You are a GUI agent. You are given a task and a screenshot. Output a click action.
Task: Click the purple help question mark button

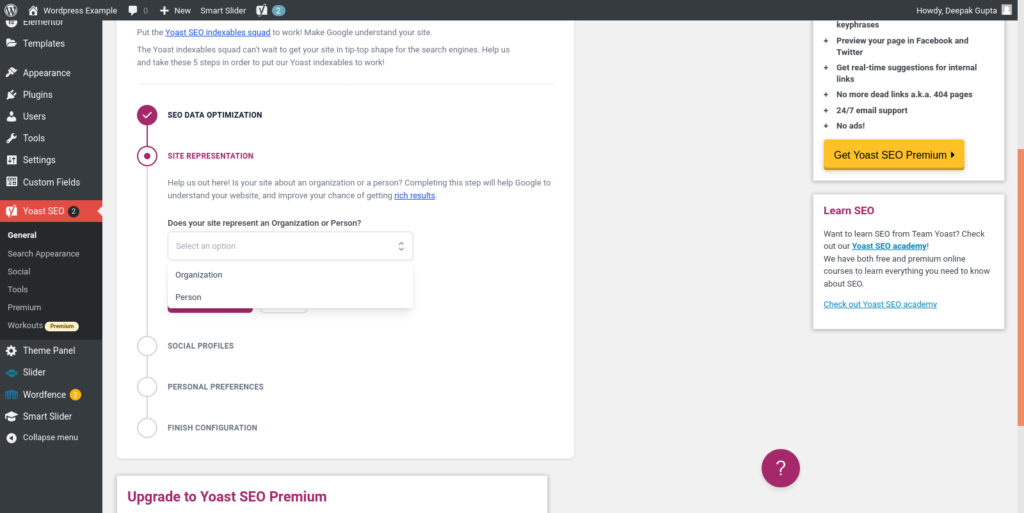[x=781, y=467]
